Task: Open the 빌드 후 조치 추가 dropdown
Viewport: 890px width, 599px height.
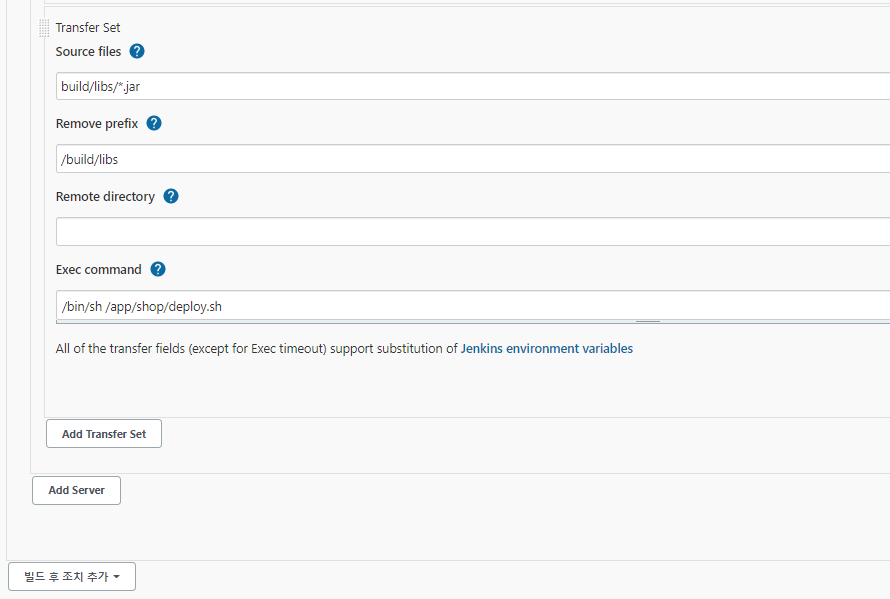Action: 72,576
